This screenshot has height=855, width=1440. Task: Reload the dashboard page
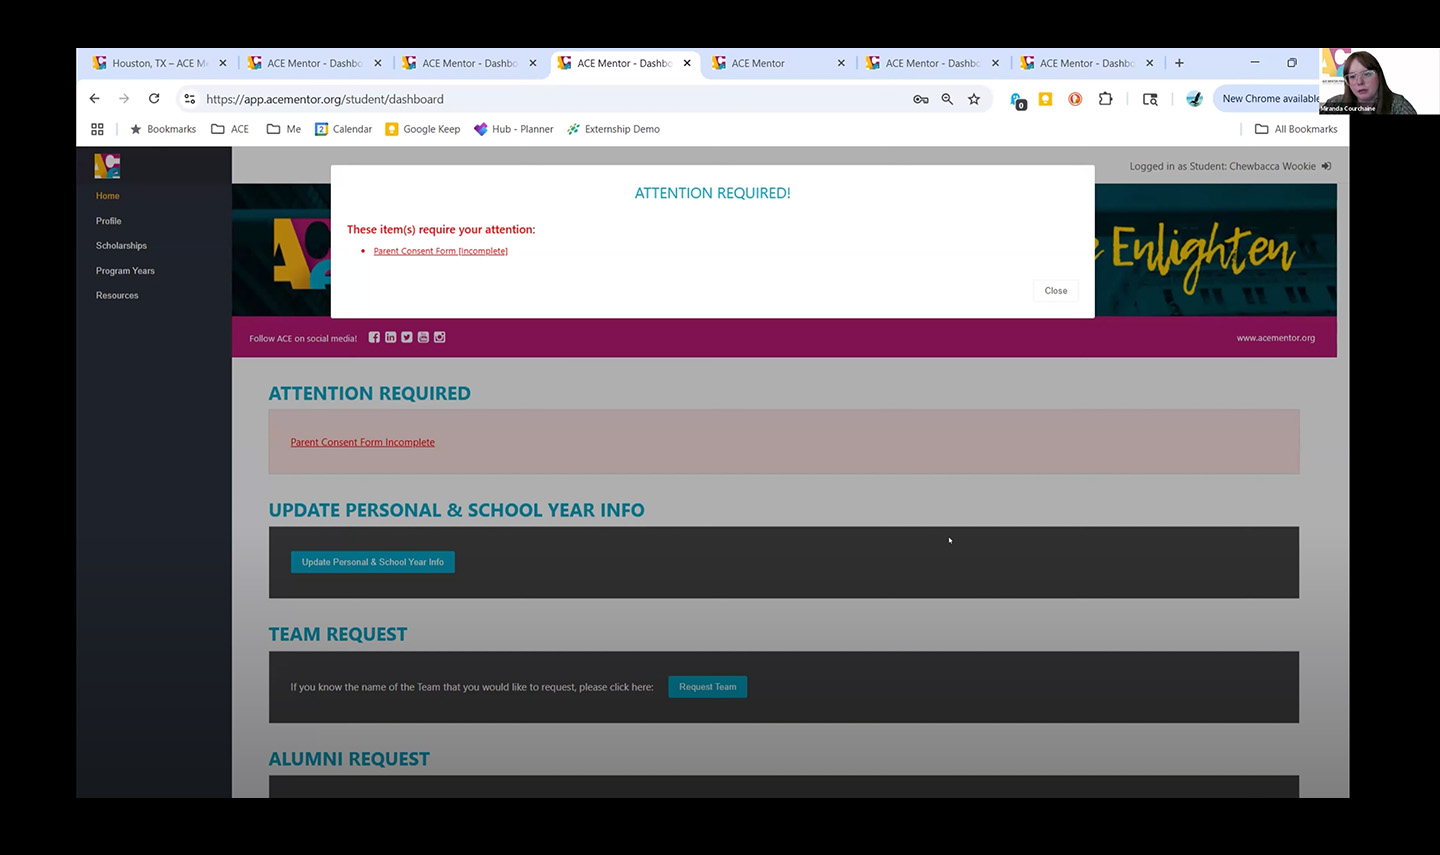[x=154, y=99]
